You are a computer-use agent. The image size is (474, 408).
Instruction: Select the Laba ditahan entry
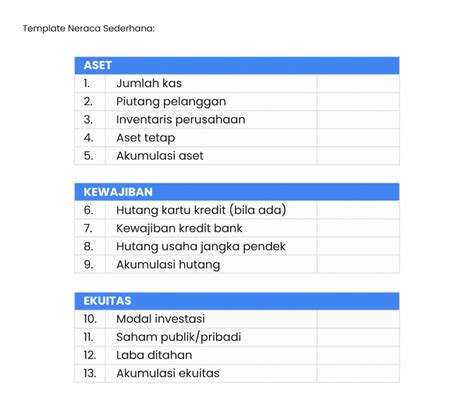(154, 355)
